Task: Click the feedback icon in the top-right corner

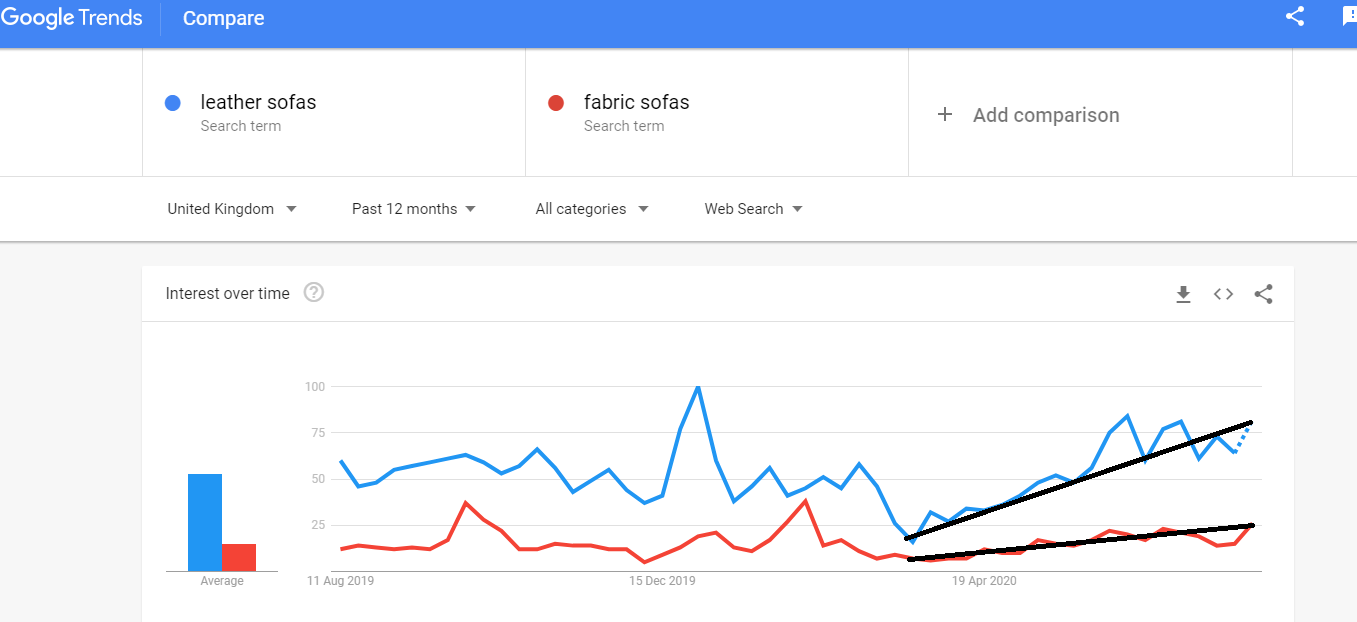Action: tap(1349, 17)
